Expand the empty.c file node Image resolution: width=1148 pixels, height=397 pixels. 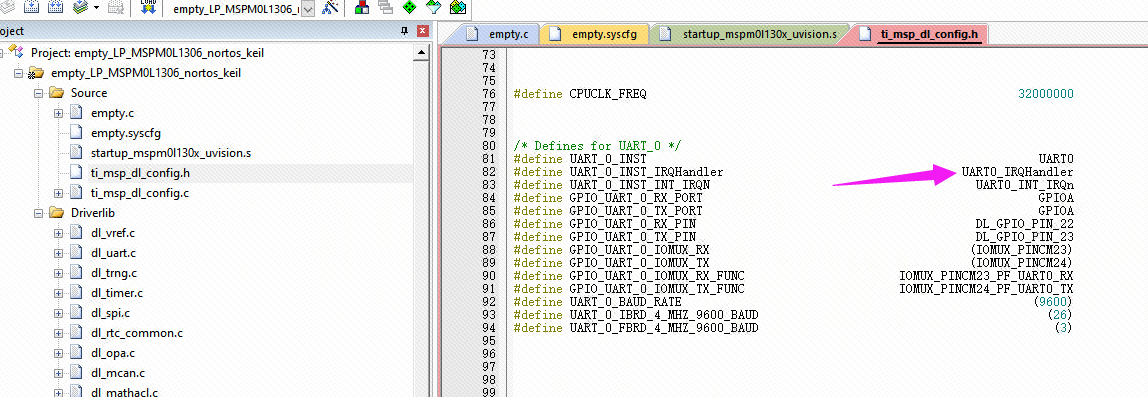58,113
